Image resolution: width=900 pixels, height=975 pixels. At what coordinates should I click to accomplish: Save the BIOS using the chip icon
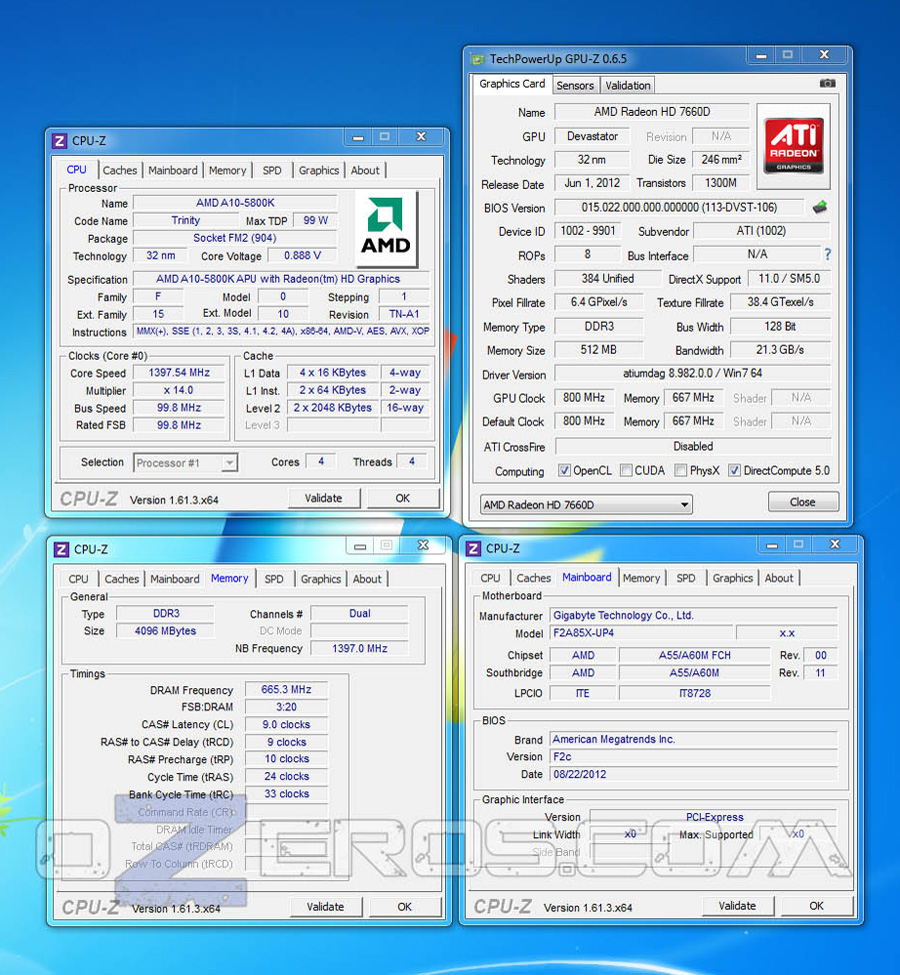tap(820, 208)
